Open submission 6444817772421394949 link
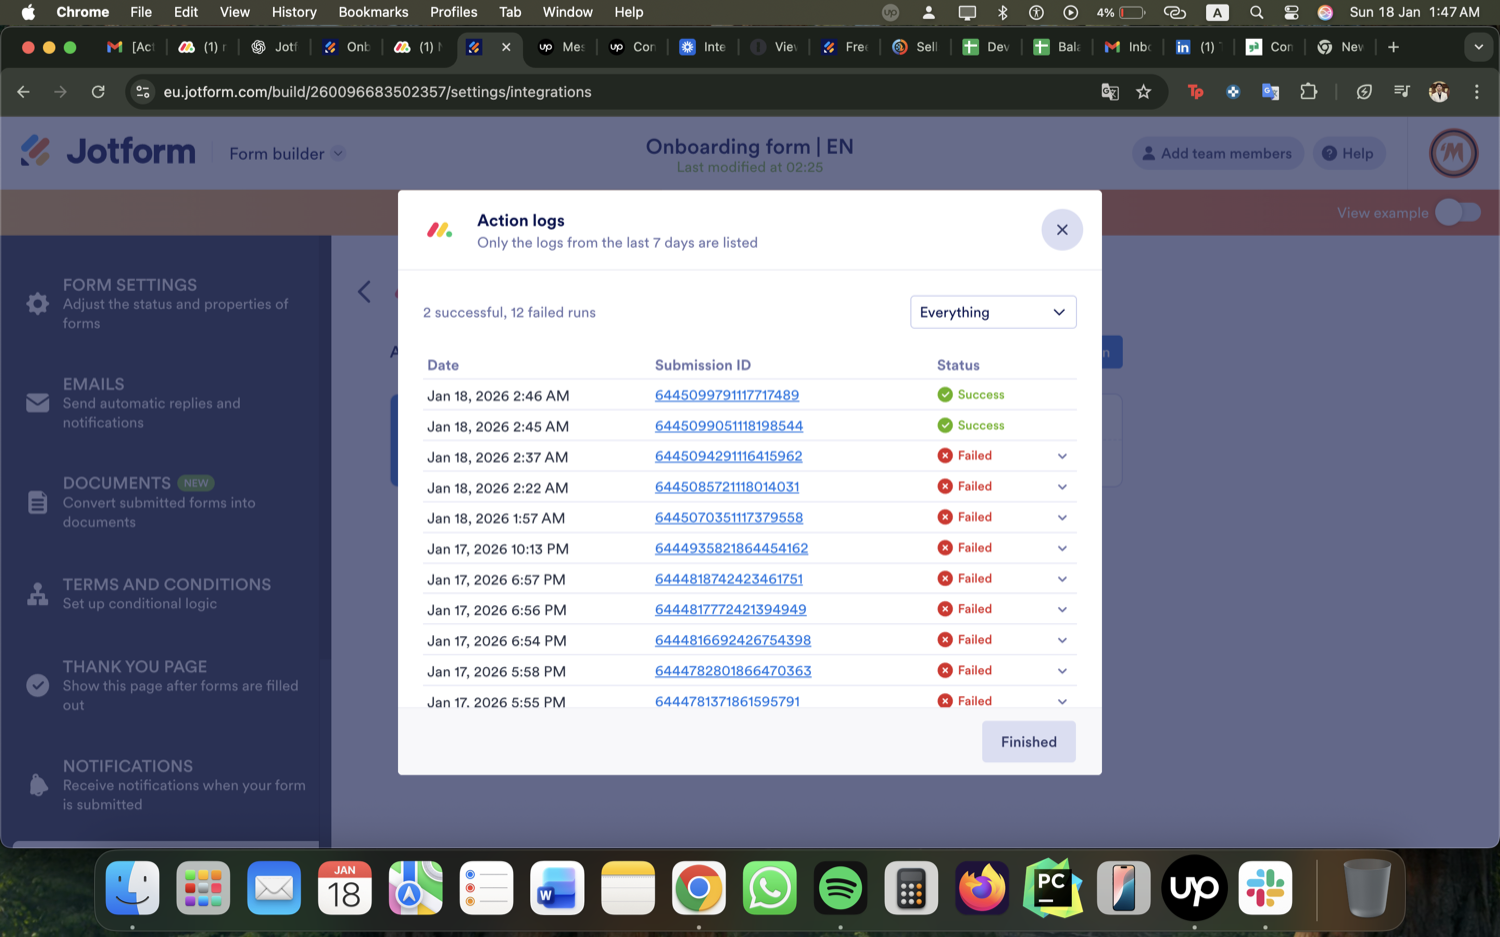This screenshot has width=1500, height=937. point(730,609)
